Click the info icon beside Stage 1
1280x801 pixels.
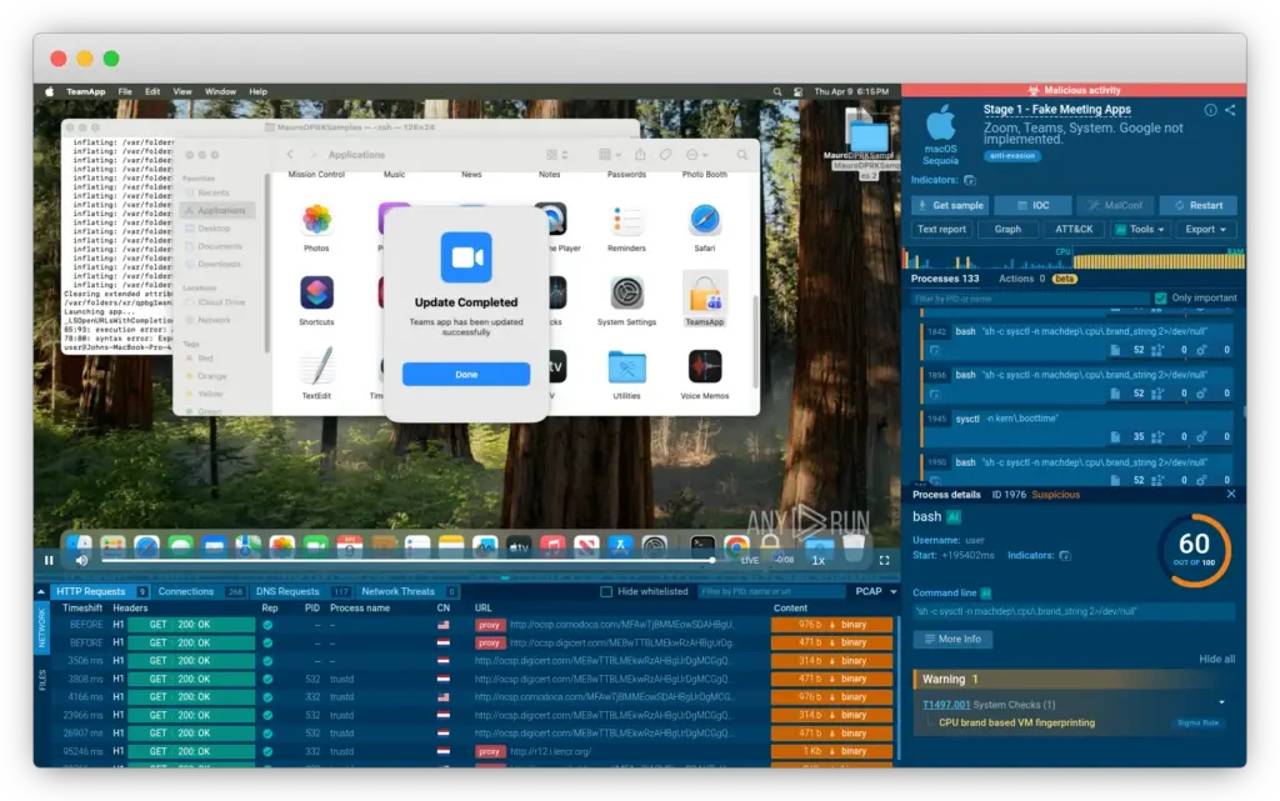click(x=1209, y=110)
